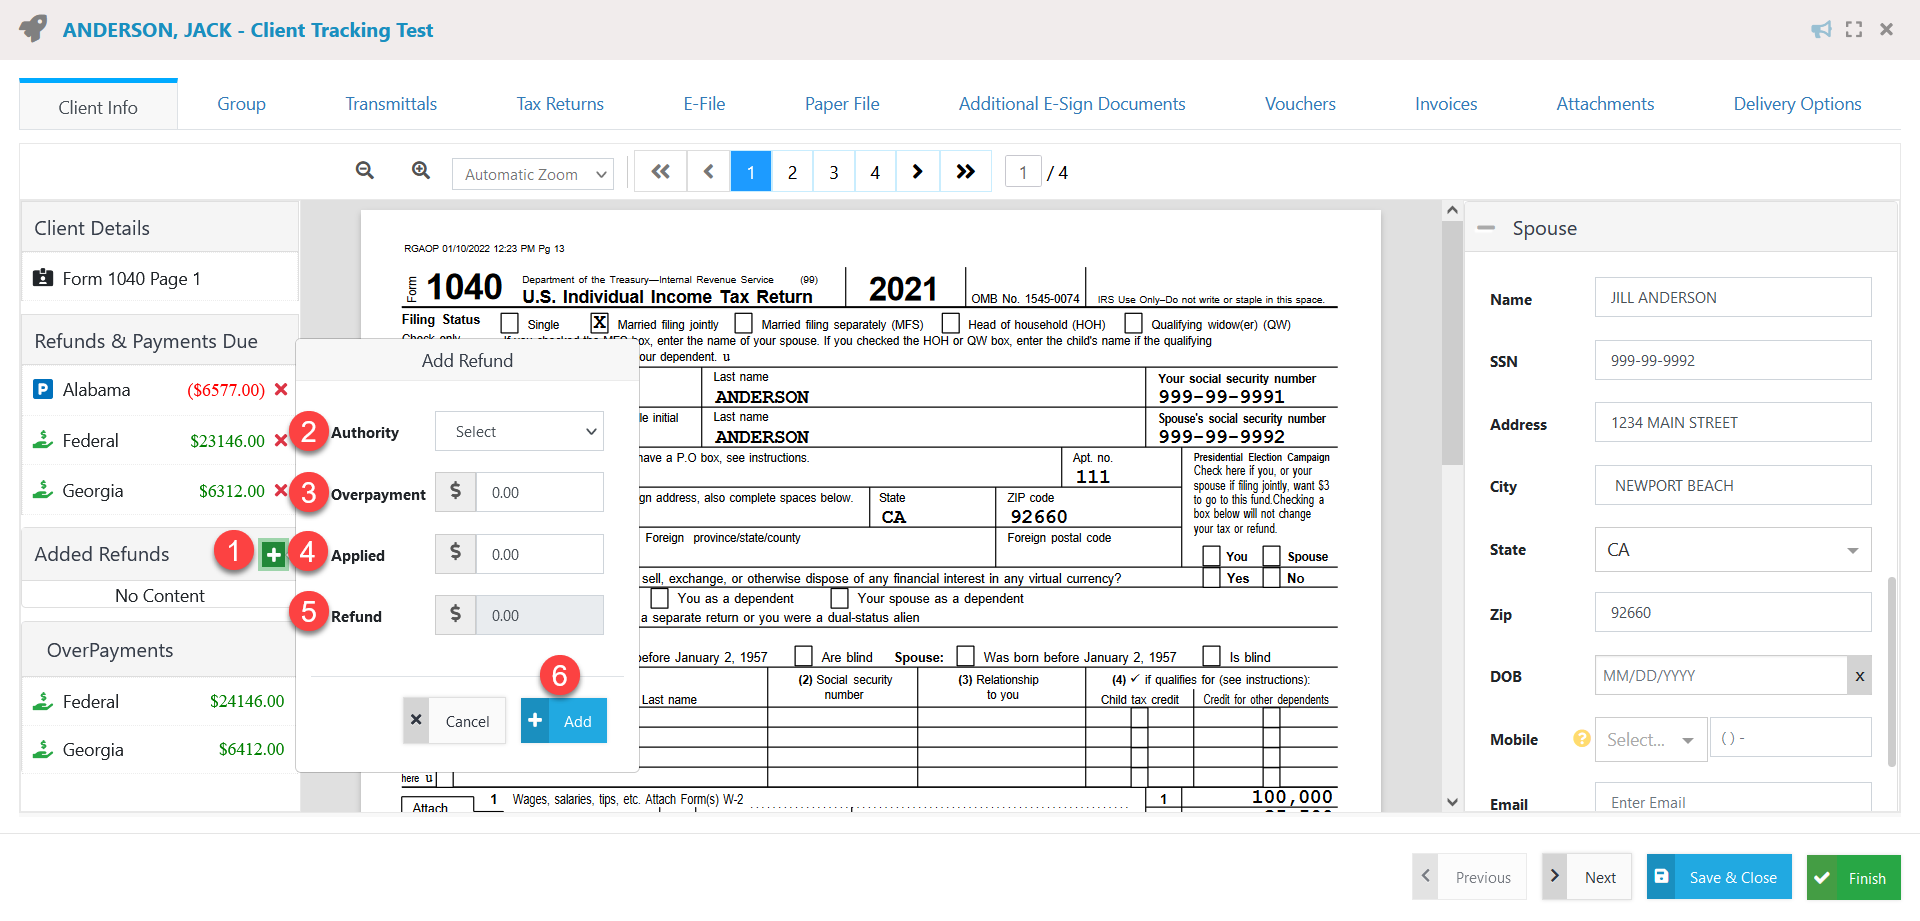1920x921 pixels.
Task: Click the Finish button
Action: coord(1853,877)
